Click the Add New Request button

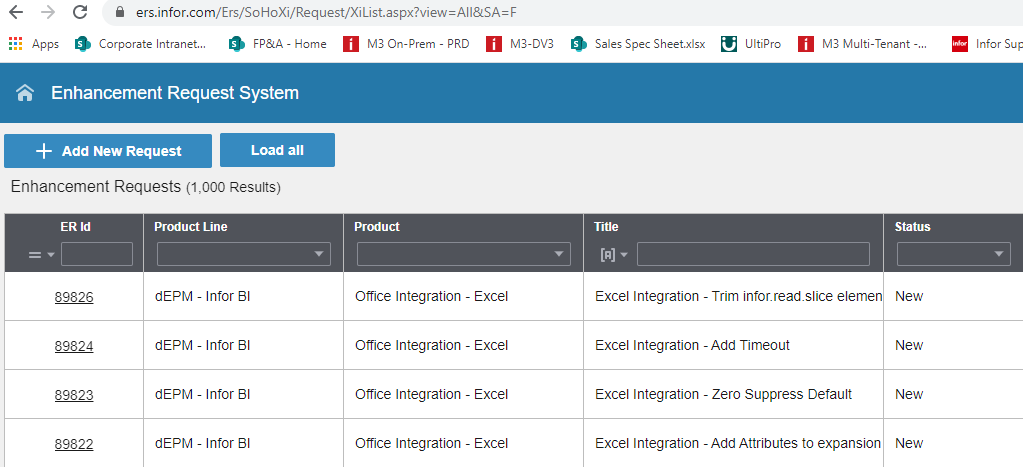tap(108, 151)
